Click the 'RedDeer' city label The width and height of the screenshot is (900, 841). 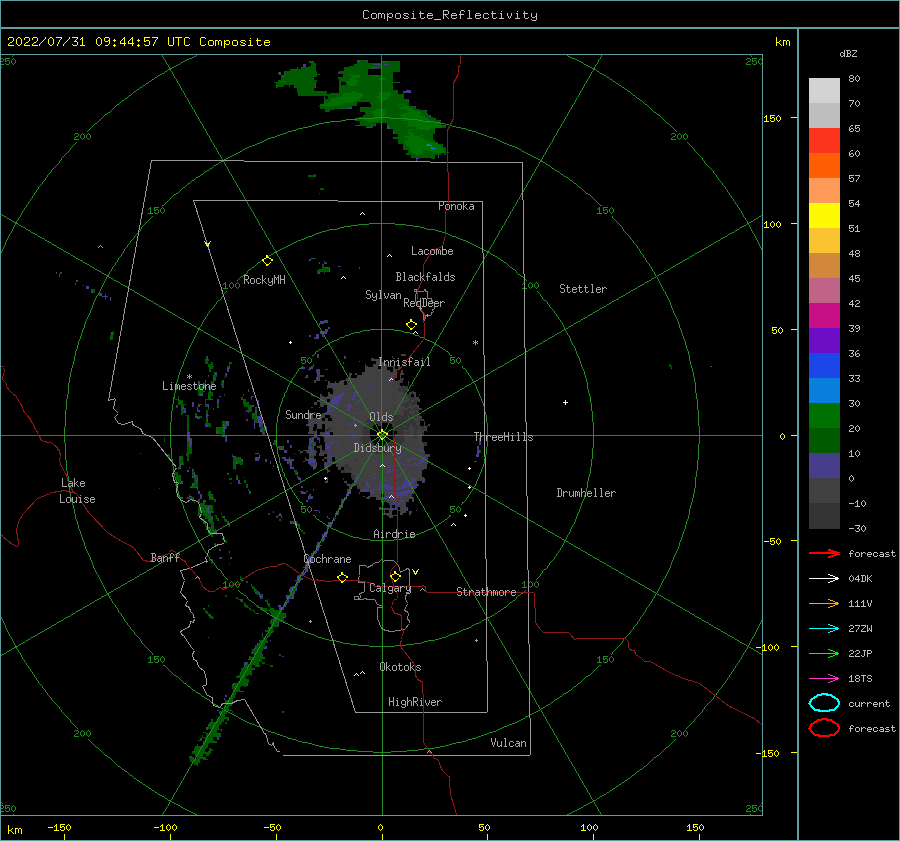pyautogui.click(x=424, y=303)
